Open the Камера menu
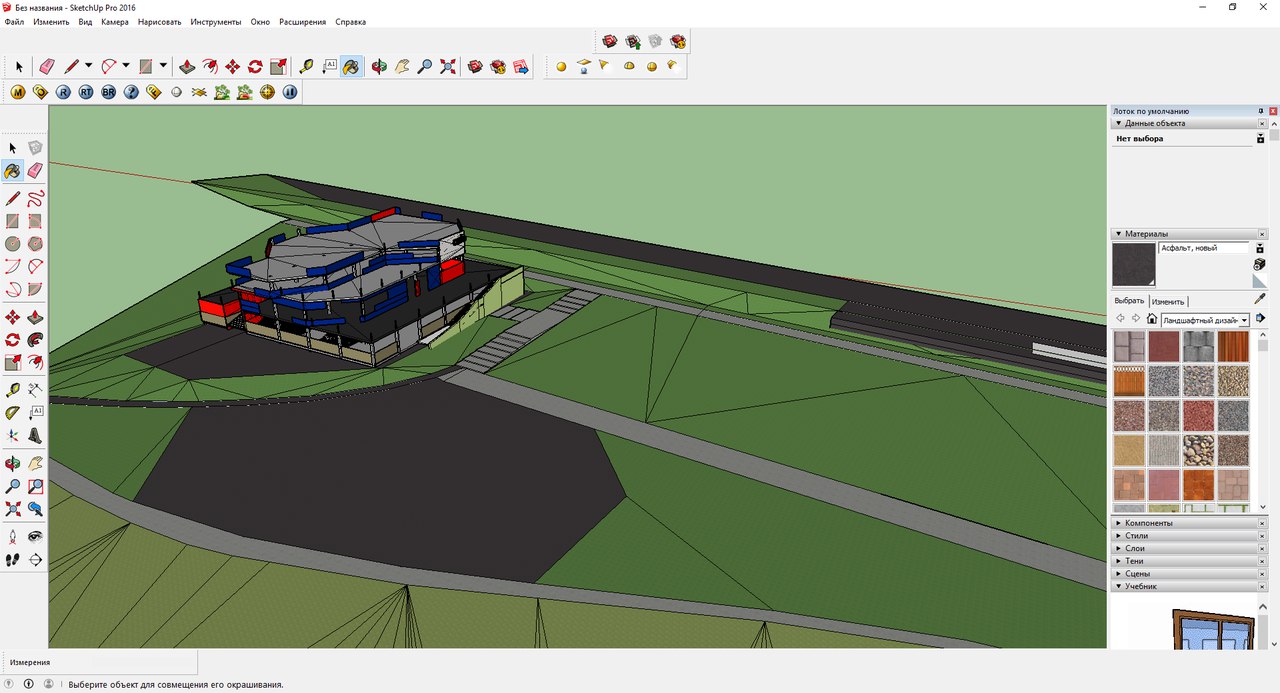 coord(114,22)
